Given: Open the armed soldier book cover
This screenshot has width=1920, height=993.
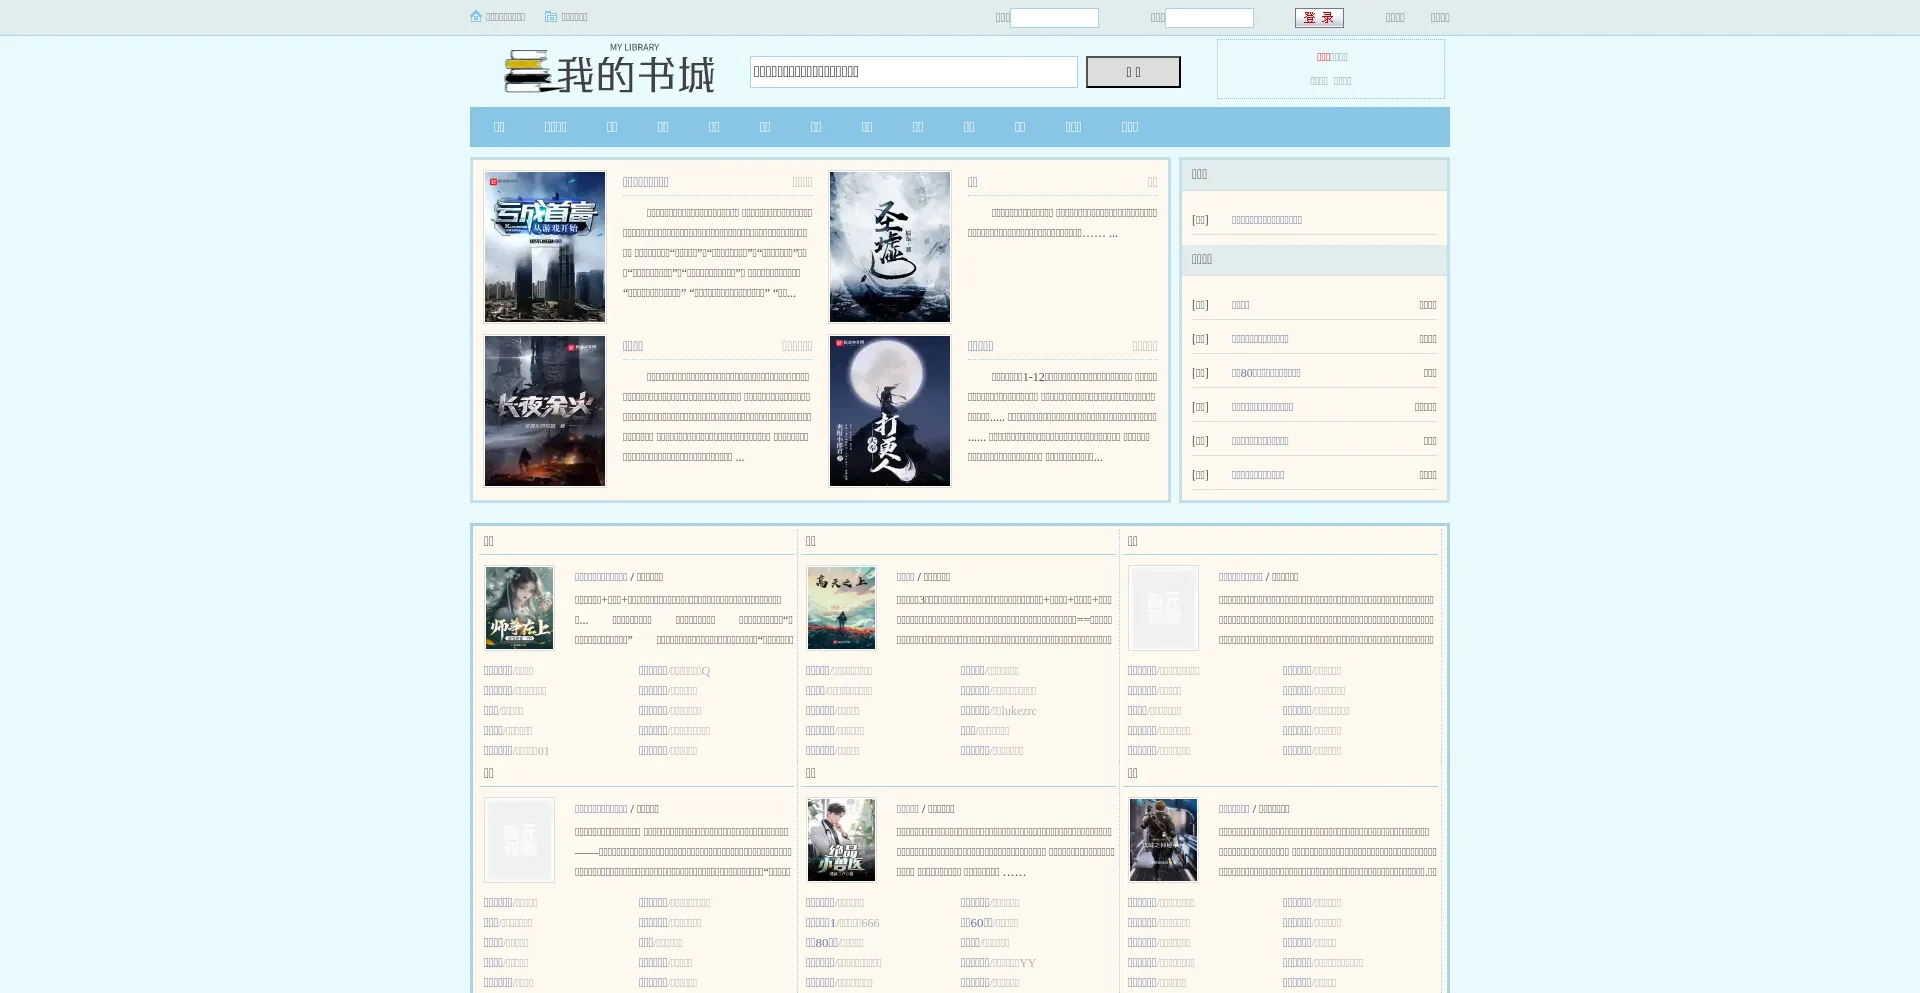Looking at the screenshot, I should (1163, 840).
